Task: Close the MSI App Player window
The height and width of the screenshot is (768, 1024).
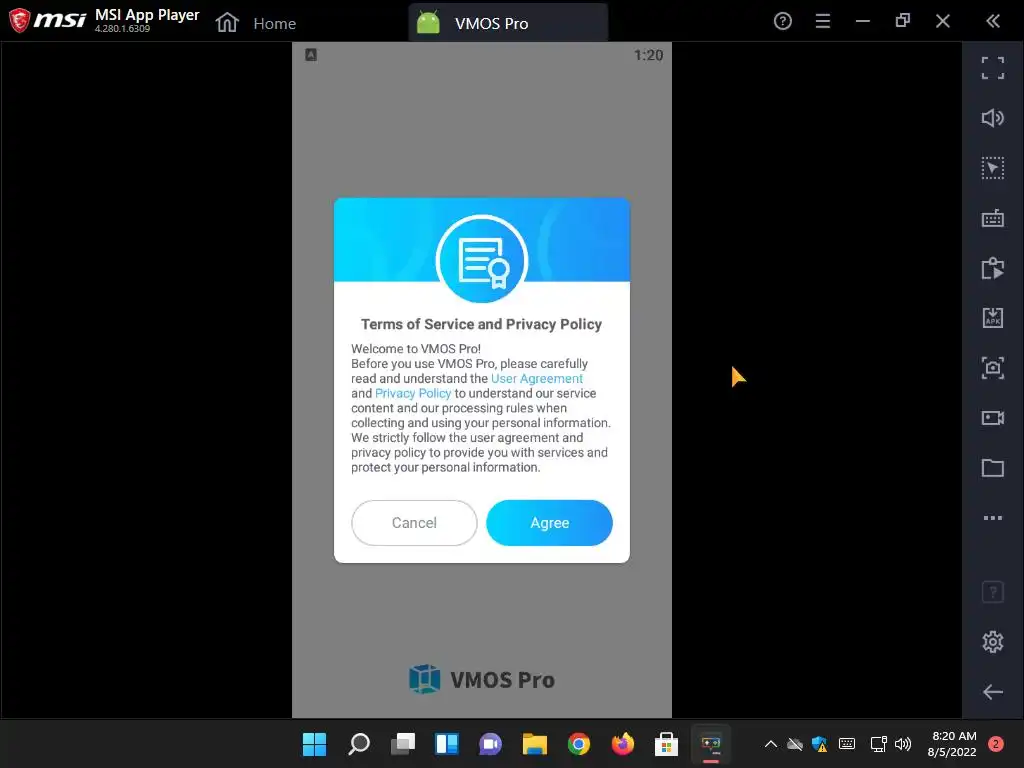Action: (942, 22)
